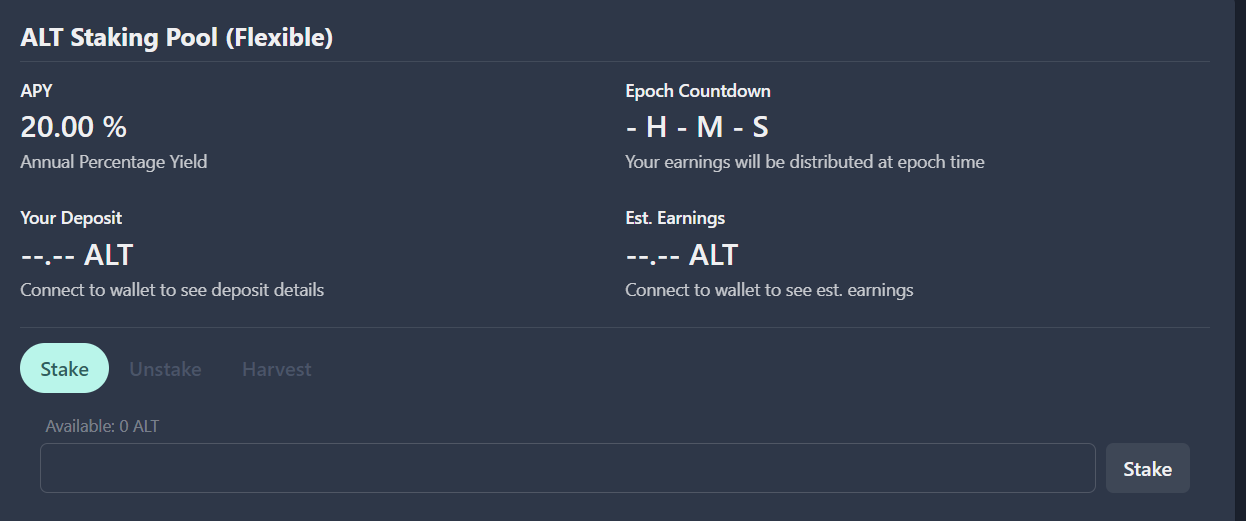Select the 20.00 % APY value

(74, 127)
